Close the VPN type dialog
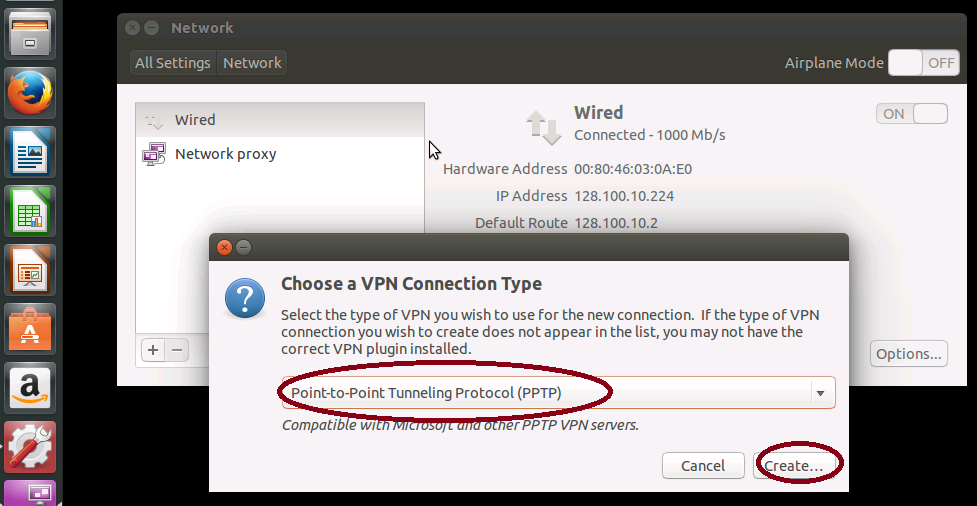977x506 pixels. coord(224,247)
